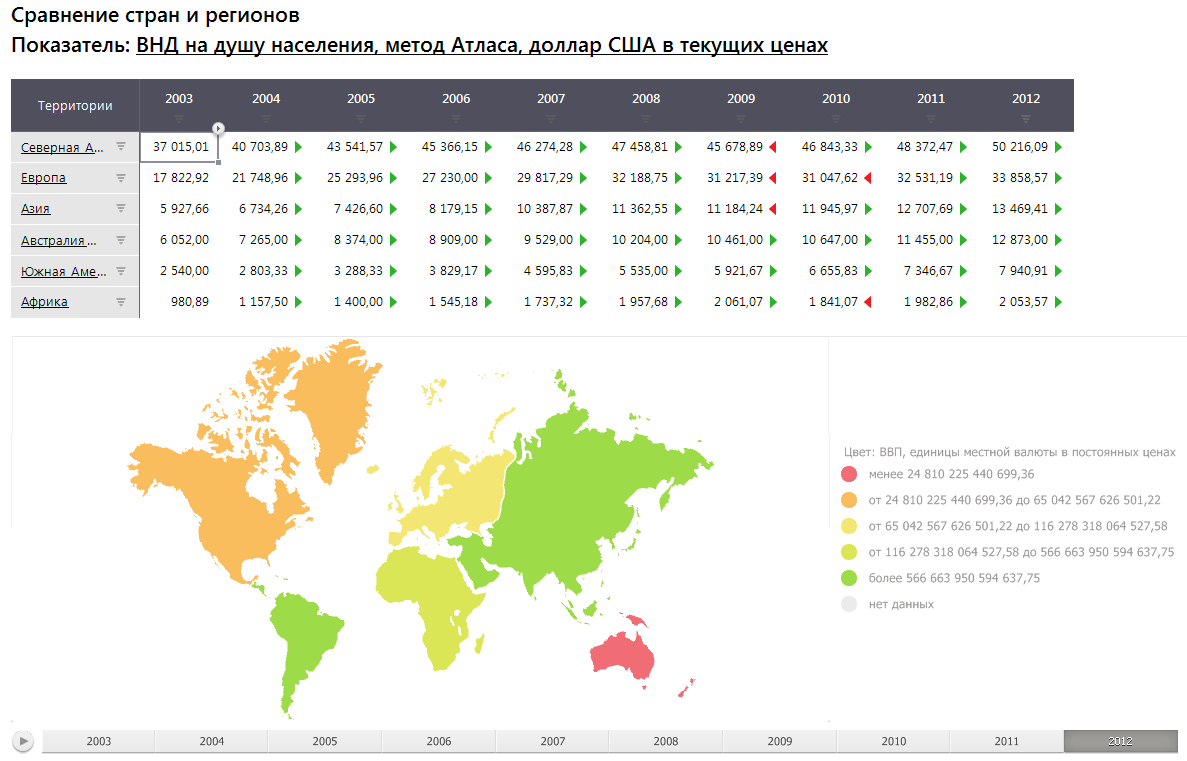1187x761 pixels.
Task: Select year 2005 on the timeline
Action: (325, 741)
